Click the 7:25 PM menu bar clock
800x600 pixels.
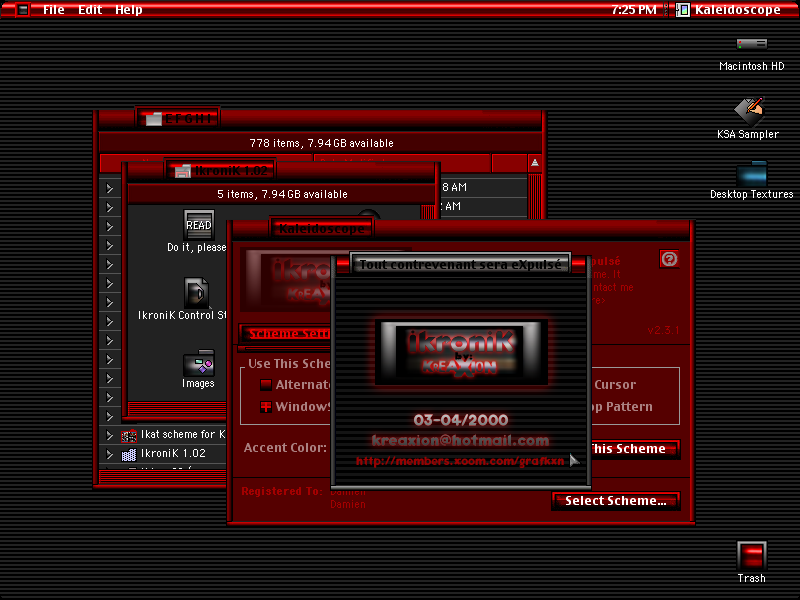click(x=634, y=10)
